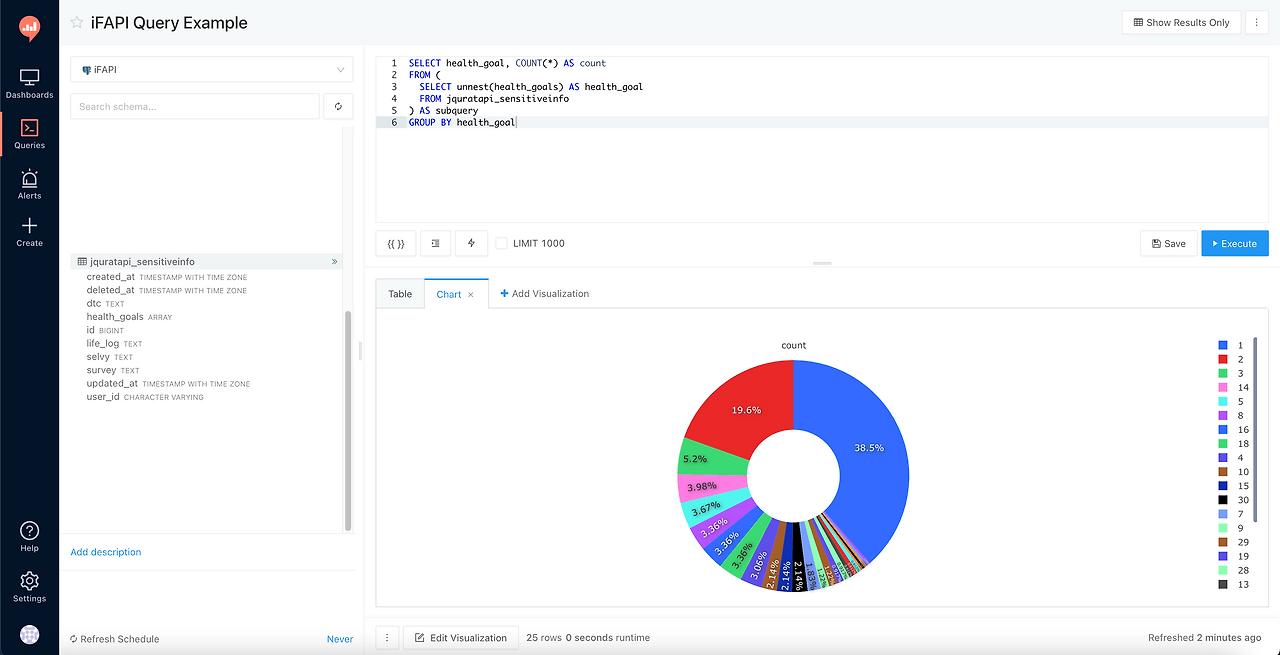Insert jquratapi_sensitiveinfo table name via arrow icon
Image resolution: width=1280 pixels, height=655 pixels.
tap(334, 261)
